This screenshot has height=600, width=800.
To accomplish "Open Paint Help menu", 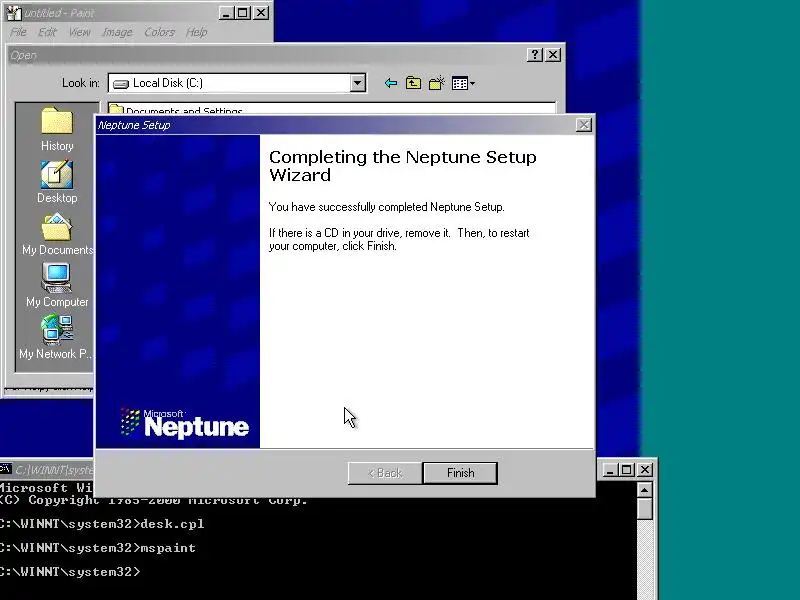I will (x=196, y=32).
